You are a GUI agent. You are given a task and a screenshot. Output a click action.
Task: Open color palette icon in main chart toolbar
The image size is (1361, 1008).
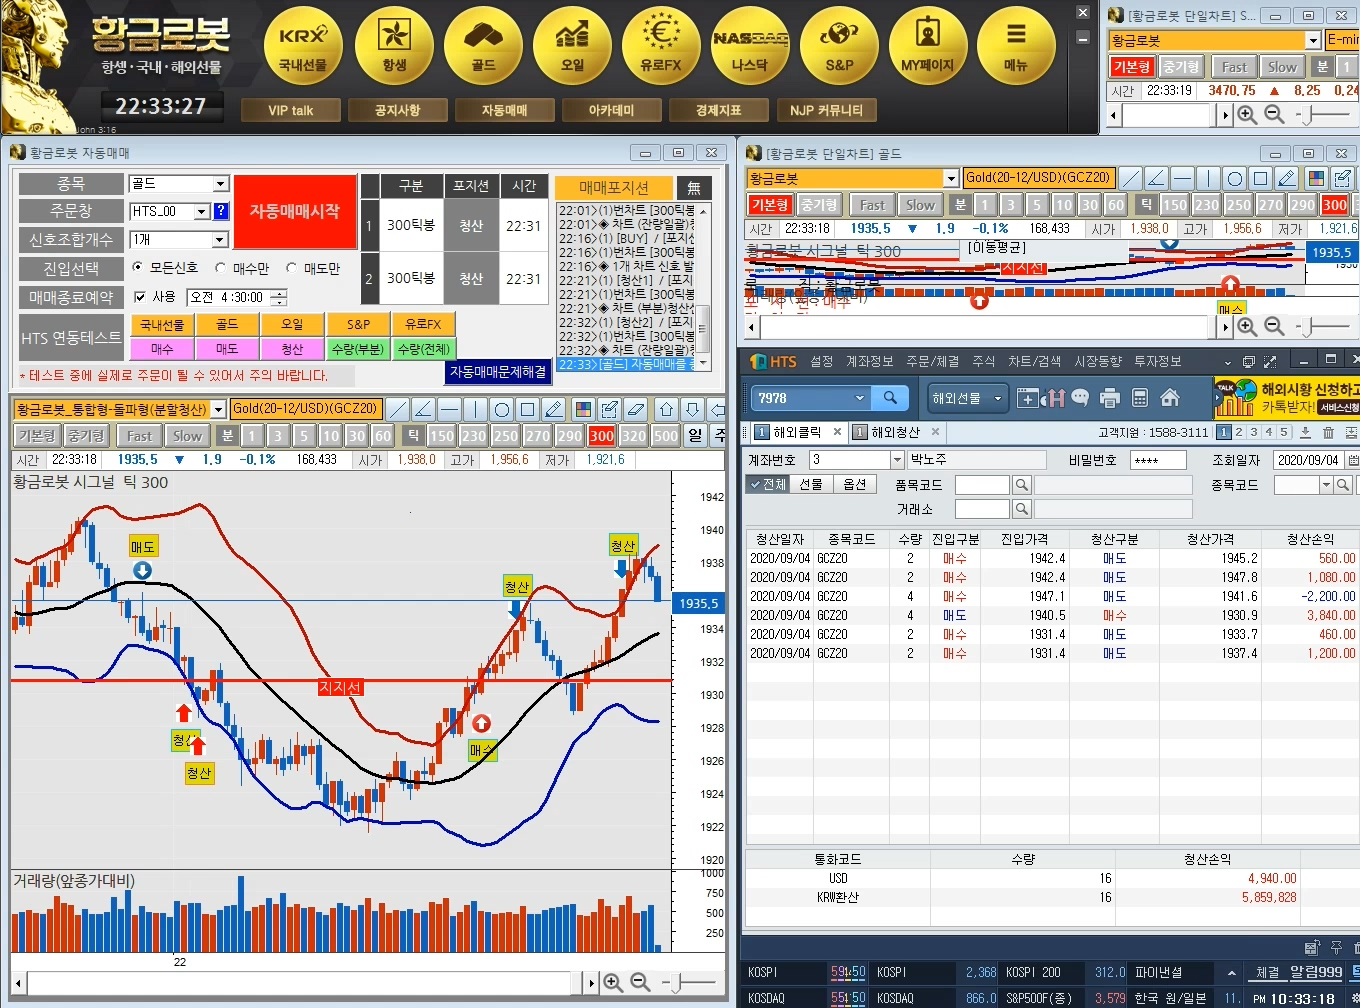pyautogui.click(x=583, y=409)
